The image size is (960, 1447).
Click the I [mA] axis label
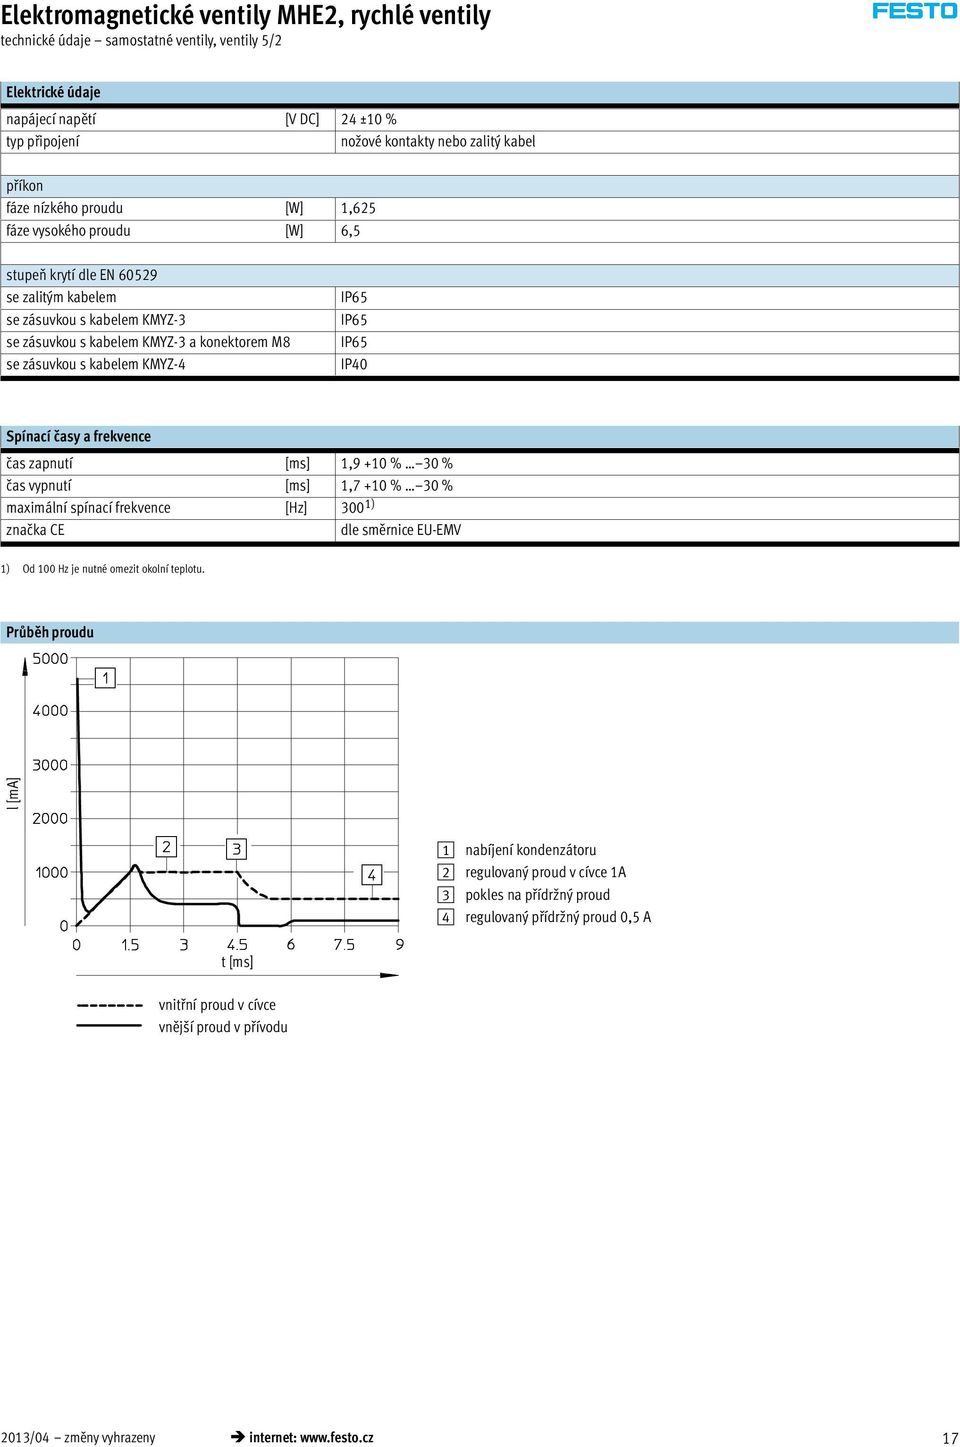point(13,793)
